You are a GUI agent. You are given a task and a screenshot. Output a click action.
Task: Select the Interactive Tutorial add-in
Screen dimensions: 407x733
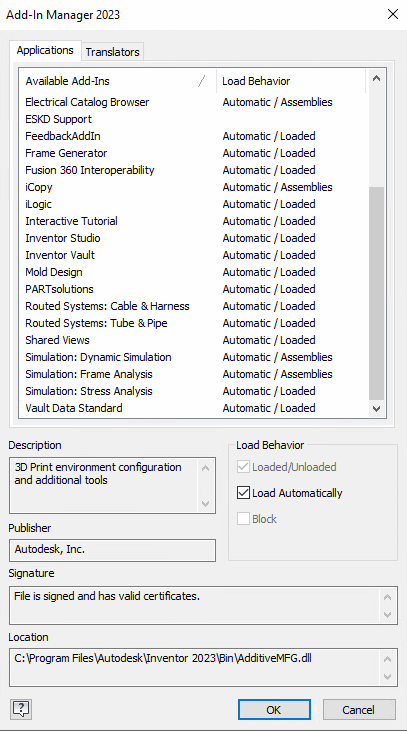tap(194, 221)
